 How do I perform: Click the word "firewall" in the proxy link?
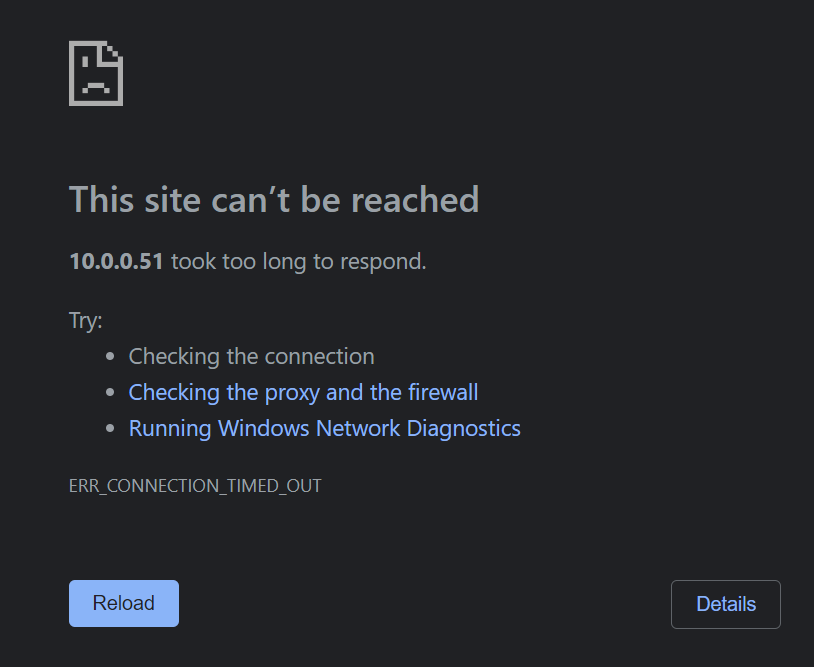pyautogui.click(x=443, y=392)
